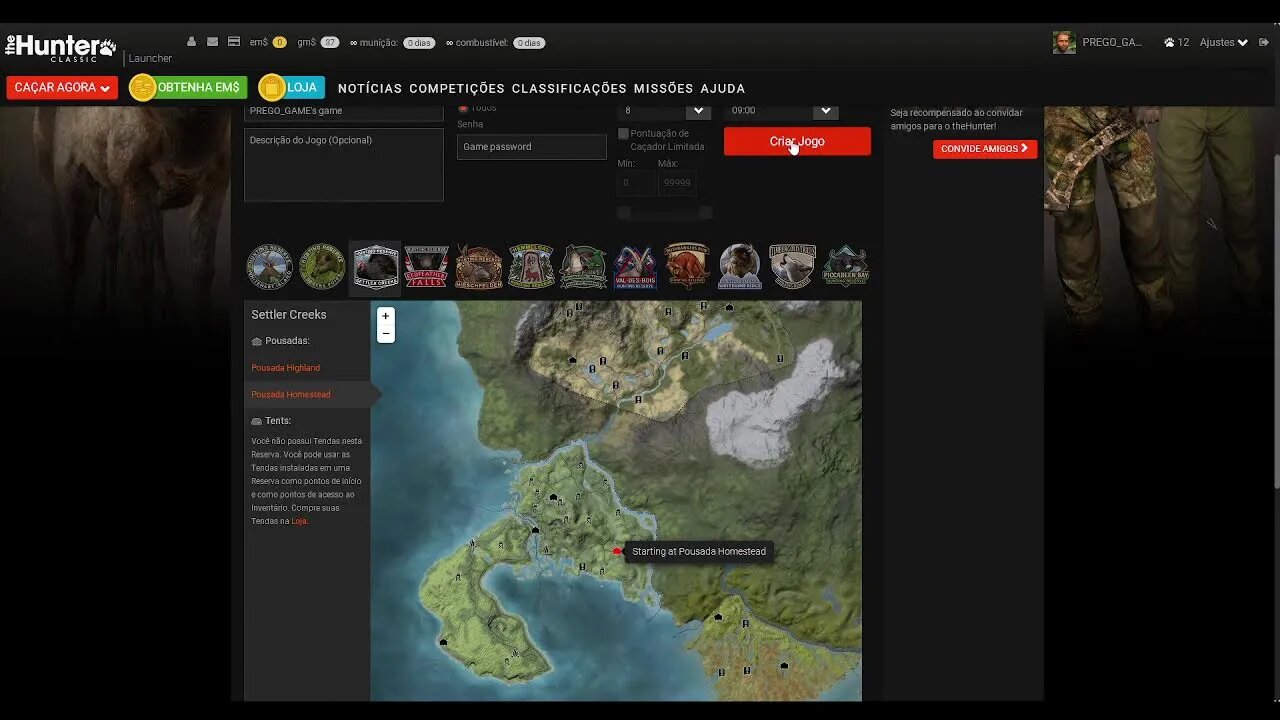
Task: Open the messages envelope icon
Action: pyautogui.click(x=212, y=42)
